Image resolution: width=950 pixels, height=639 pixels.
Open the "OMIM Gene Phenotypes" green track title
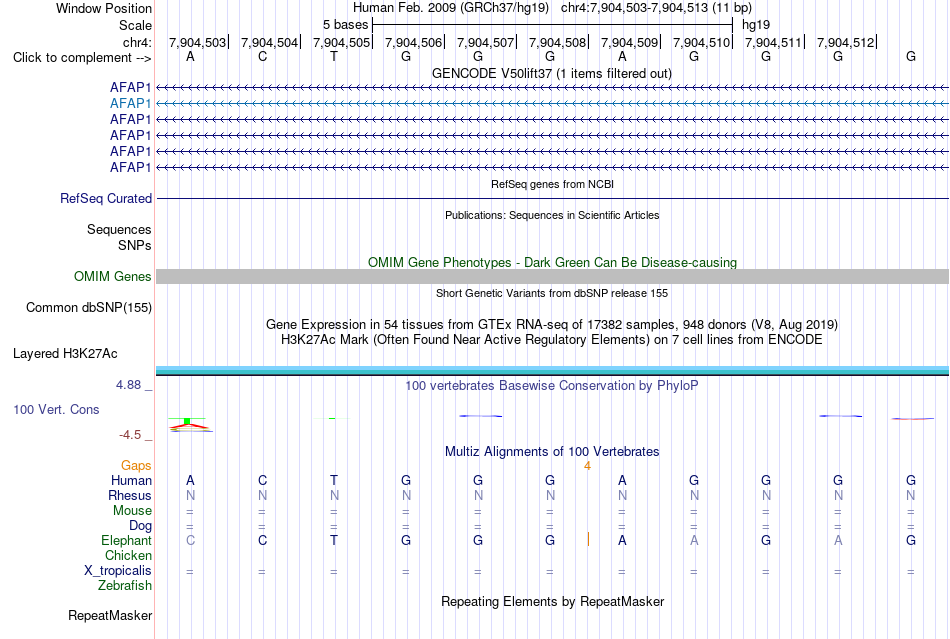coord(552,262)
